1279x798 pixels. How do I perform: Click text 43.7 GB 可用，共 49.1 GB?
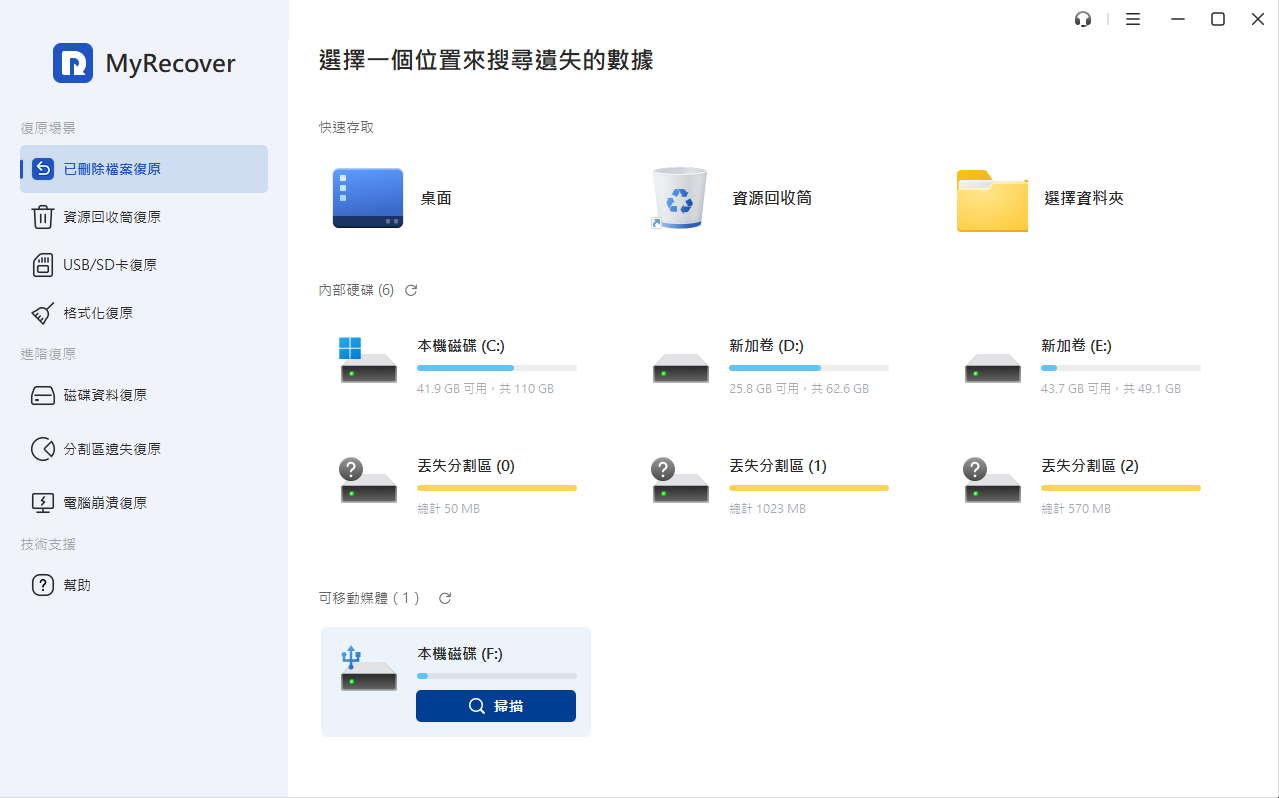coord(1111,389)
